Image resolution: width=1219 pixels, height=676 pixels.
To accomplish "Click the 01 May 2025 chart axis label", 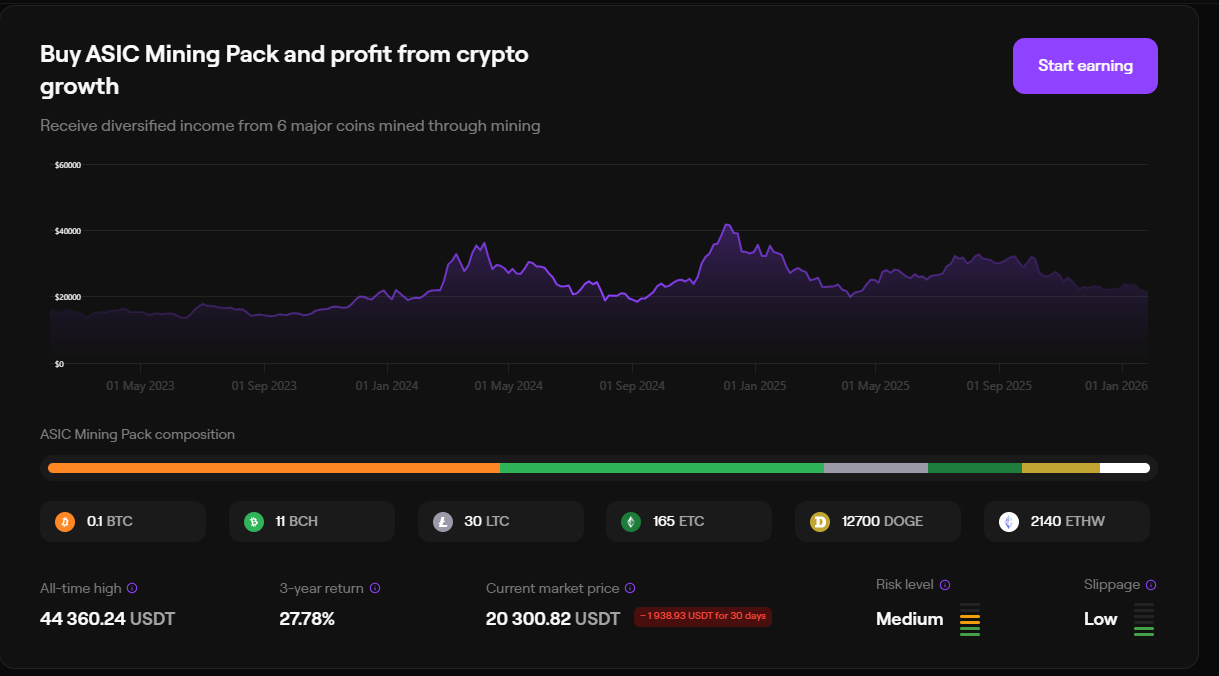I will pyautogui.click(x=876, y=386).
